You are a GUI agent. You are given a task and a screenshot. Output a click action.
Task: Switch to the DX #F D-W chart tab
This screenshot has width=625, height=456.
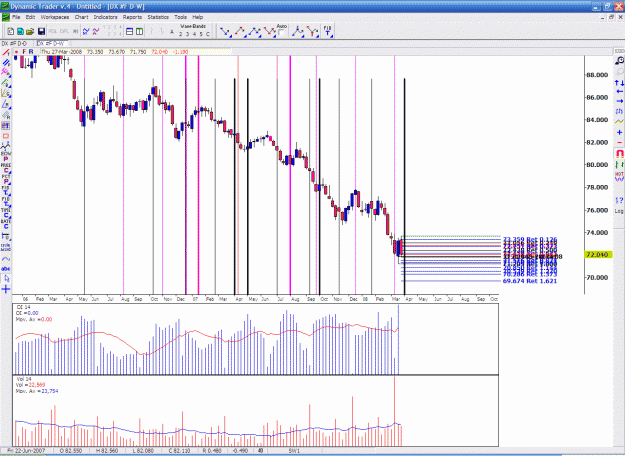click(50, 43)
